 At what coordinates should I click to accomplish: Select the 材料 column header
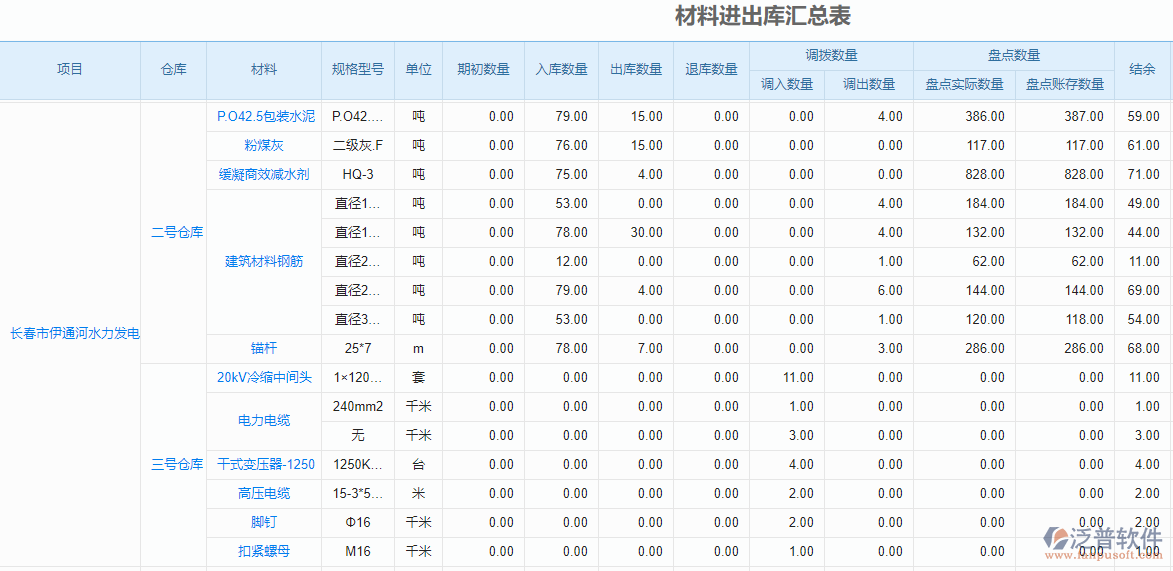point(264,70)
